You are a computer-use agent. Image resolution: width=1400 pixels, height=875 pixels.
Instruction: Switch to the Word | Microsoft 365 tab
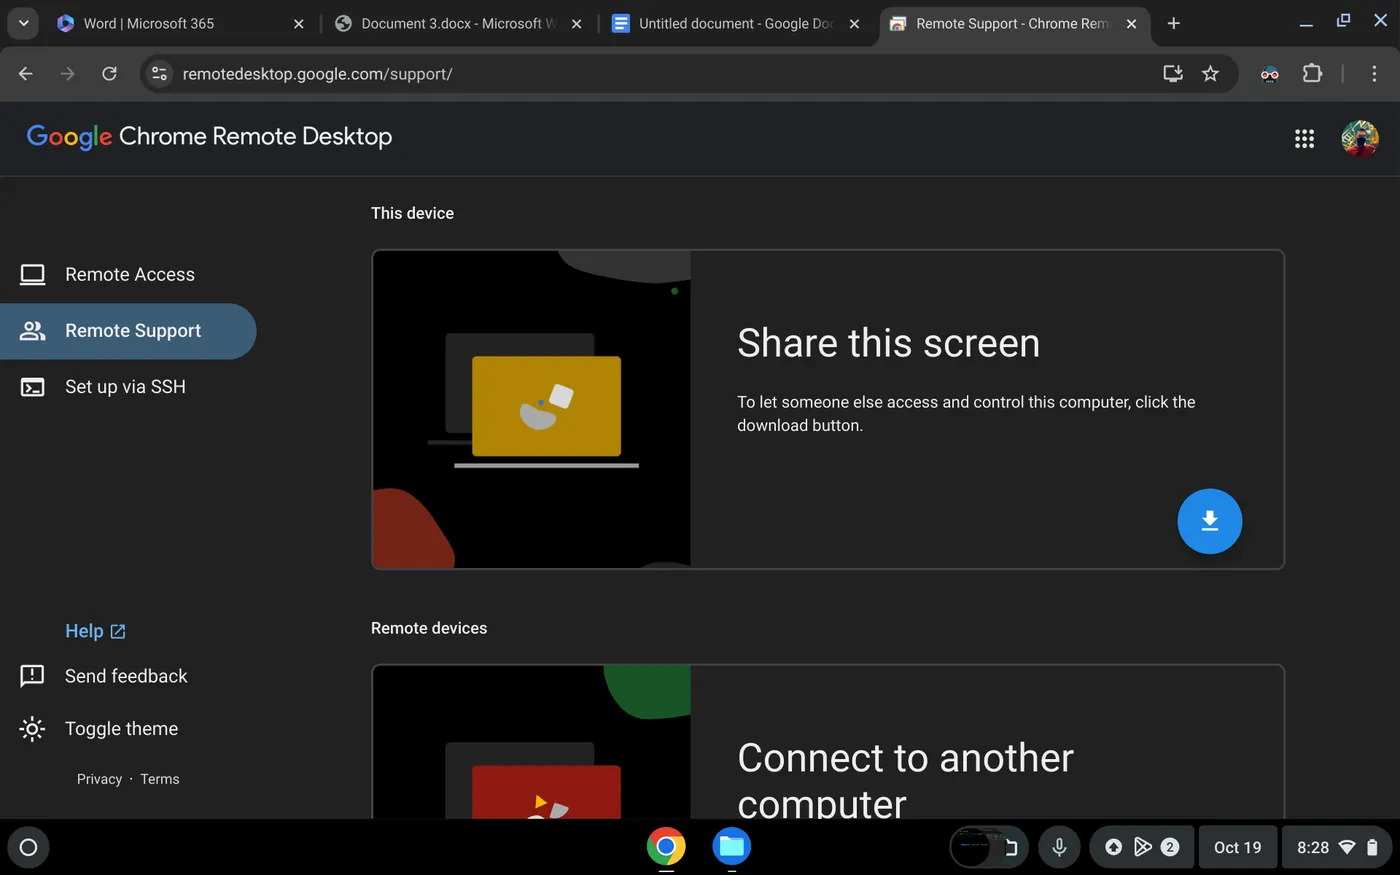tap(180, 23)
